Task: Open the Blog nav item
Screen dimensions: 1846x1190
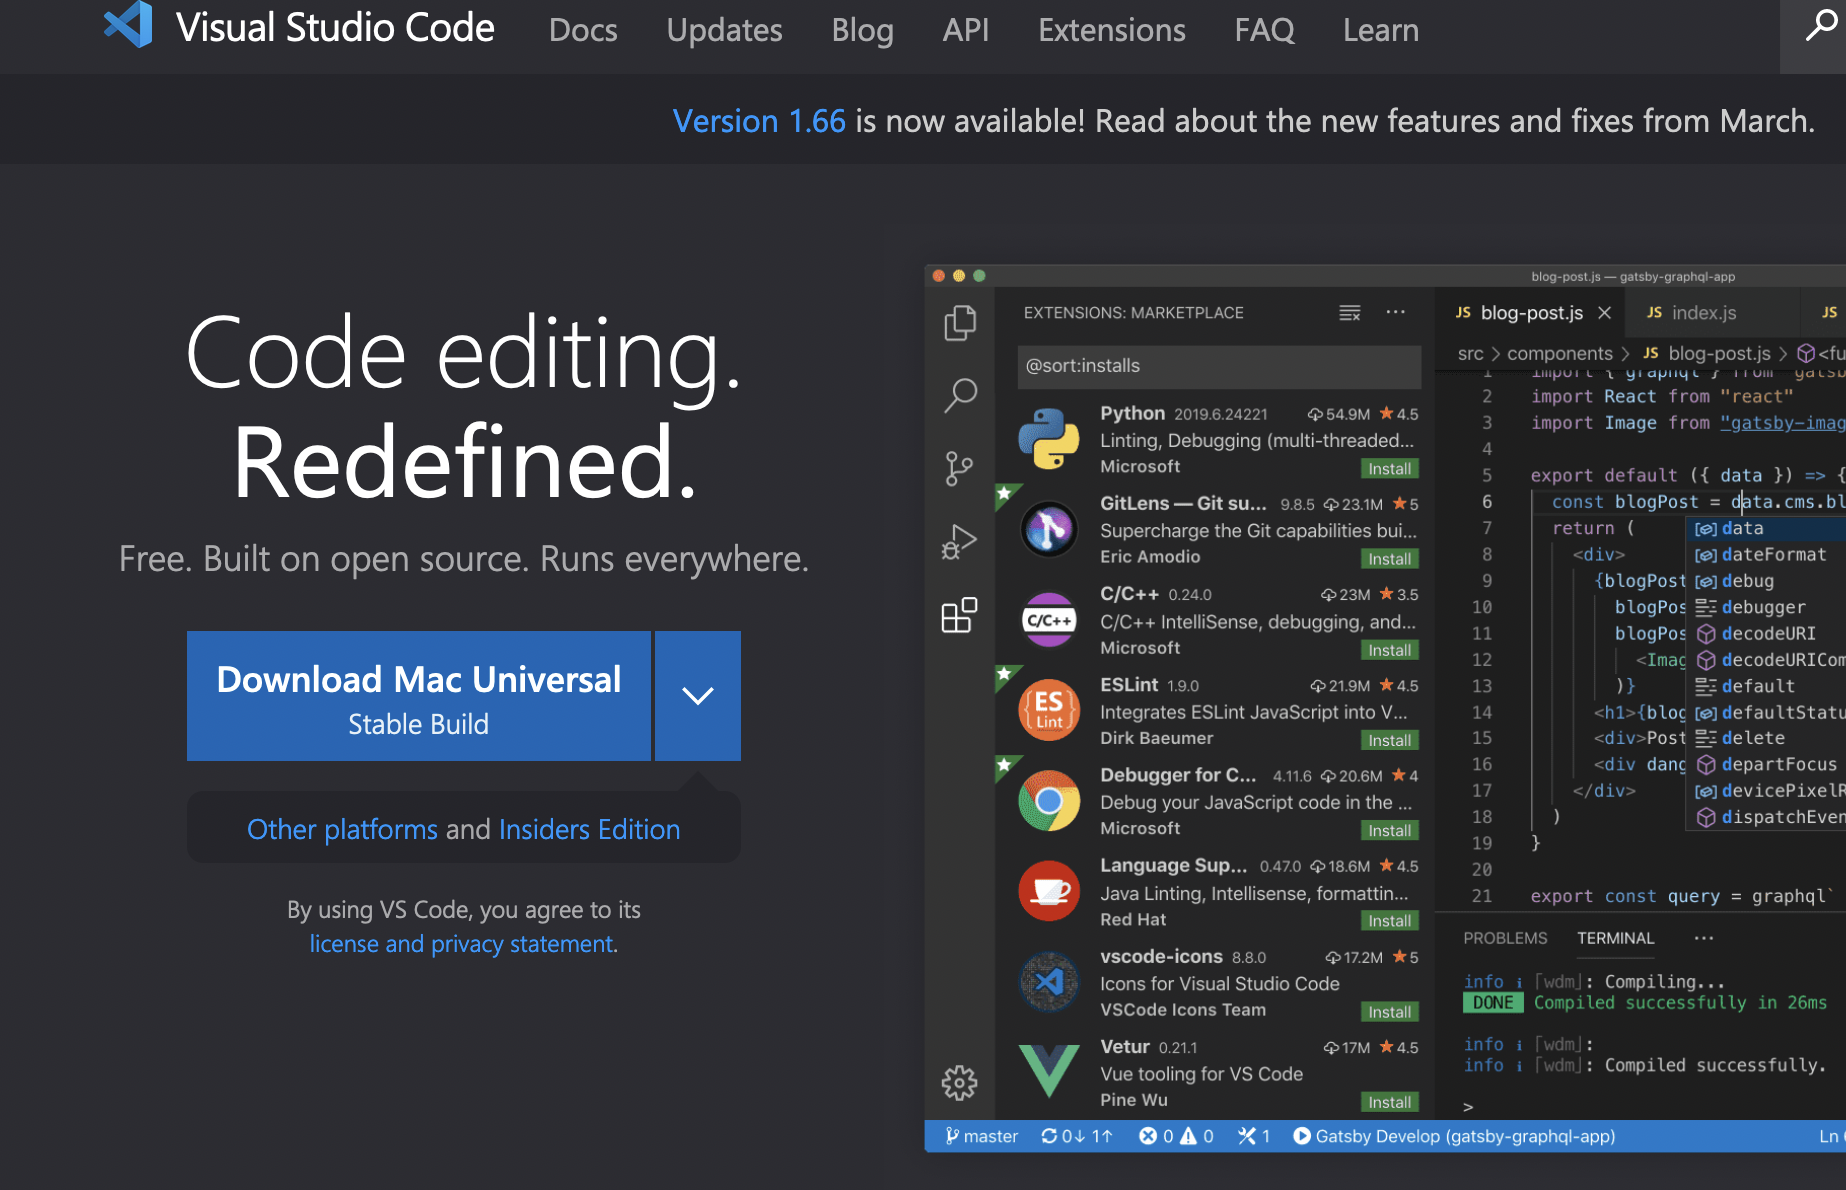Action: tap(863, 30)
